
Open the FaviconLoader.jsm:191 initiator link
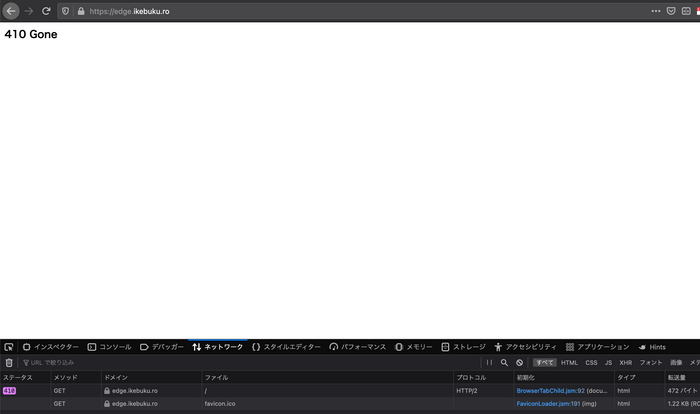click(x=548, y=404)
